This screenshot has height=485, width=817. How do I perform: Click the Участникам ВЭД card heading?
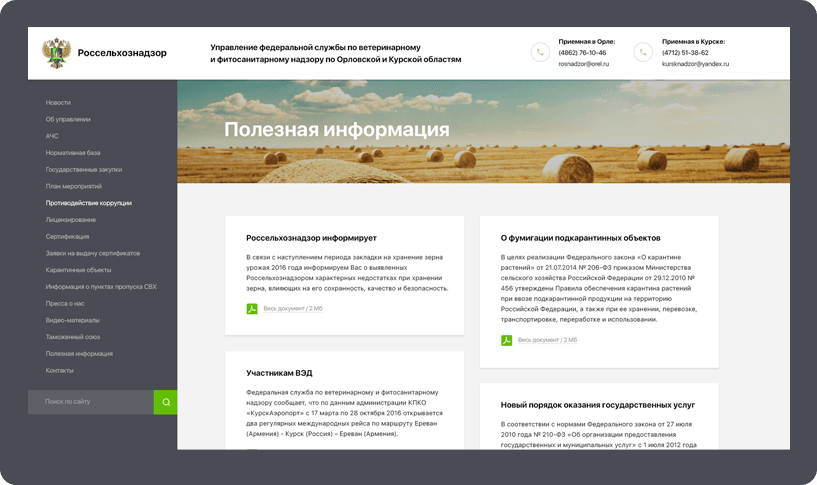[x=279, y=373]
